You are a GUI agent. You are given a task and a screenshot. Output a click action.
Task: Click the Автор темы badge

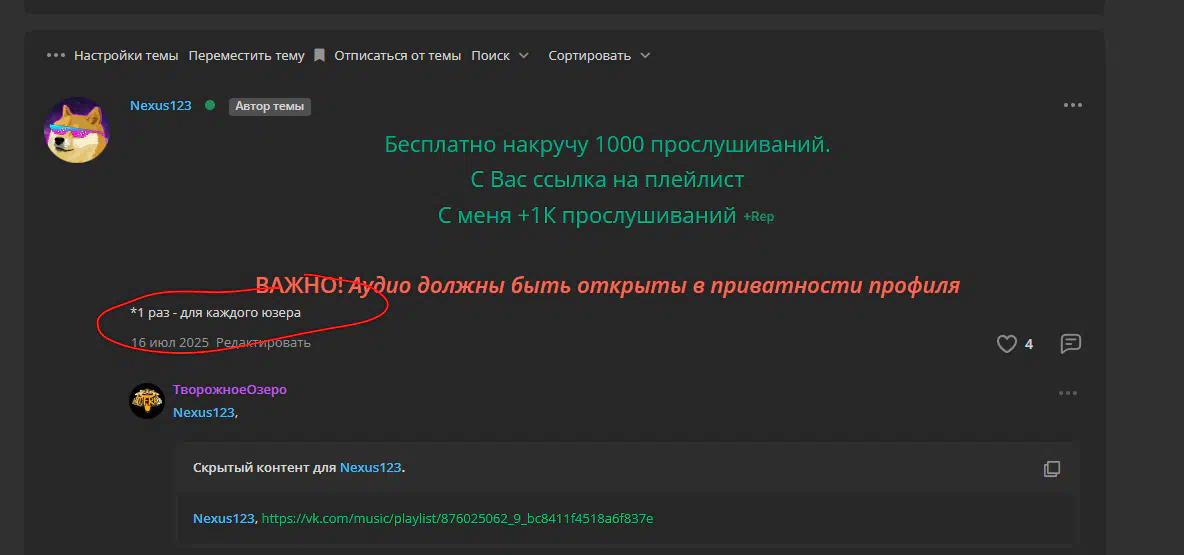point(269,106)
